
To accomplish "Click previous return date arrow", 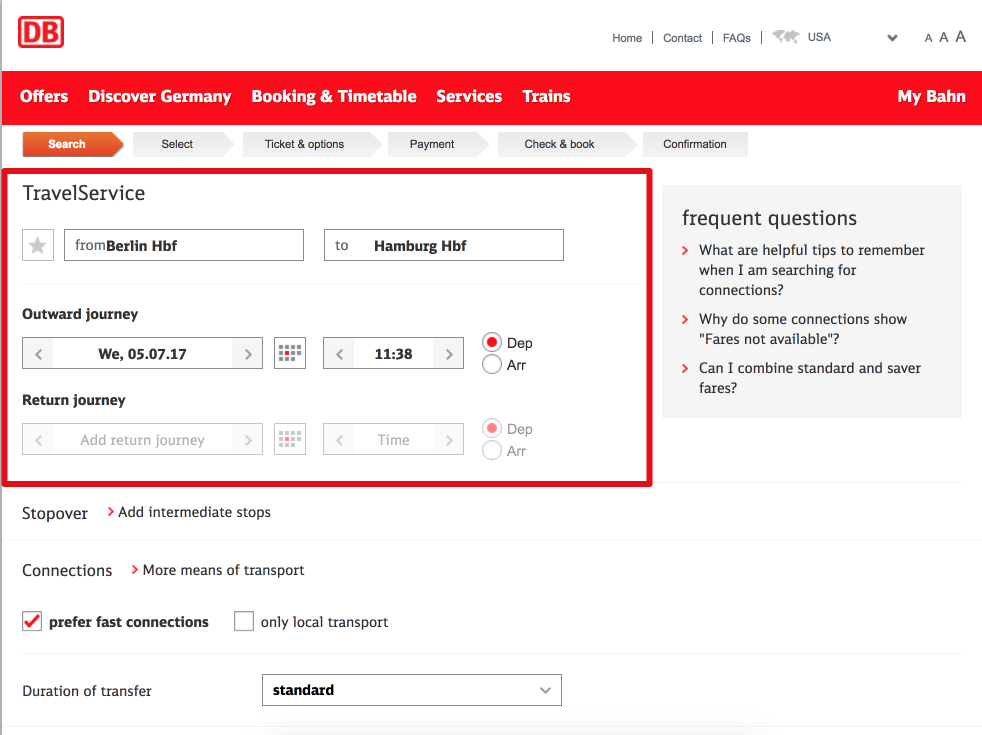I will (38, 439).
